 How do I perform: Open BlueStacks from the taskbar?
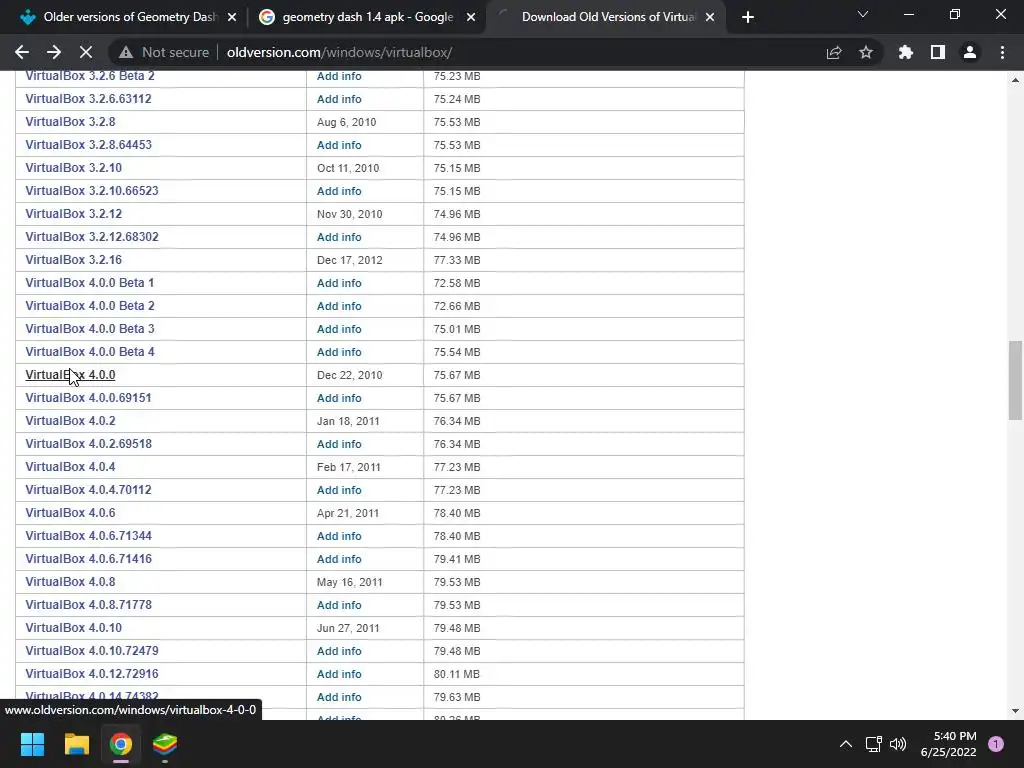165,744
